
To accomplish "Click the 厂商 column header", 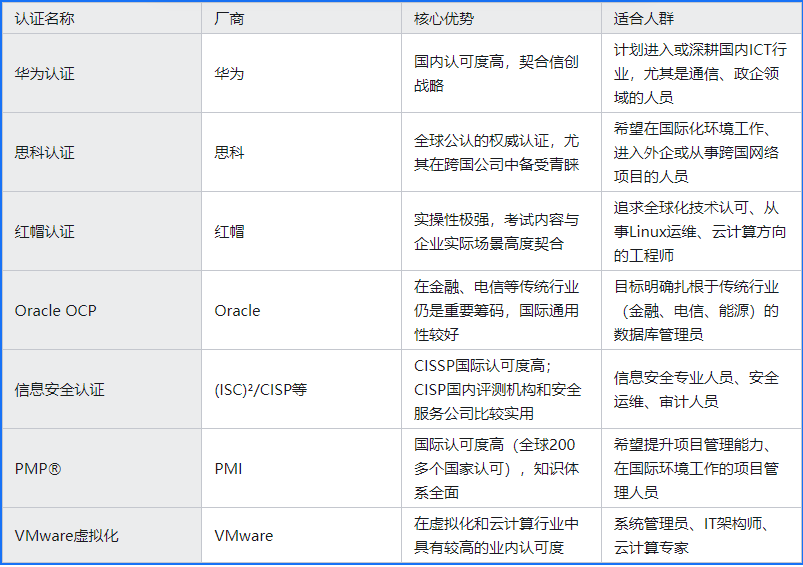I will [x=302, y=18].
